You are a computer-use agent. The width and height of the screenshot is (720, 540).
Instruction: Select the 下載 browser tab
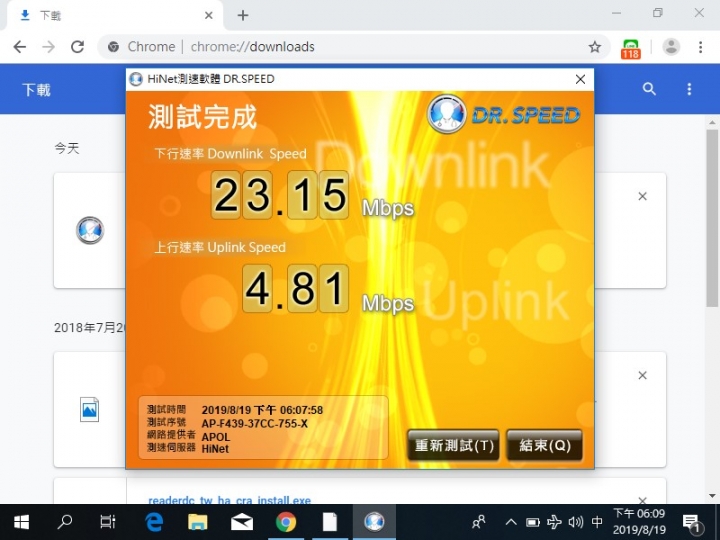click(115, 16)
